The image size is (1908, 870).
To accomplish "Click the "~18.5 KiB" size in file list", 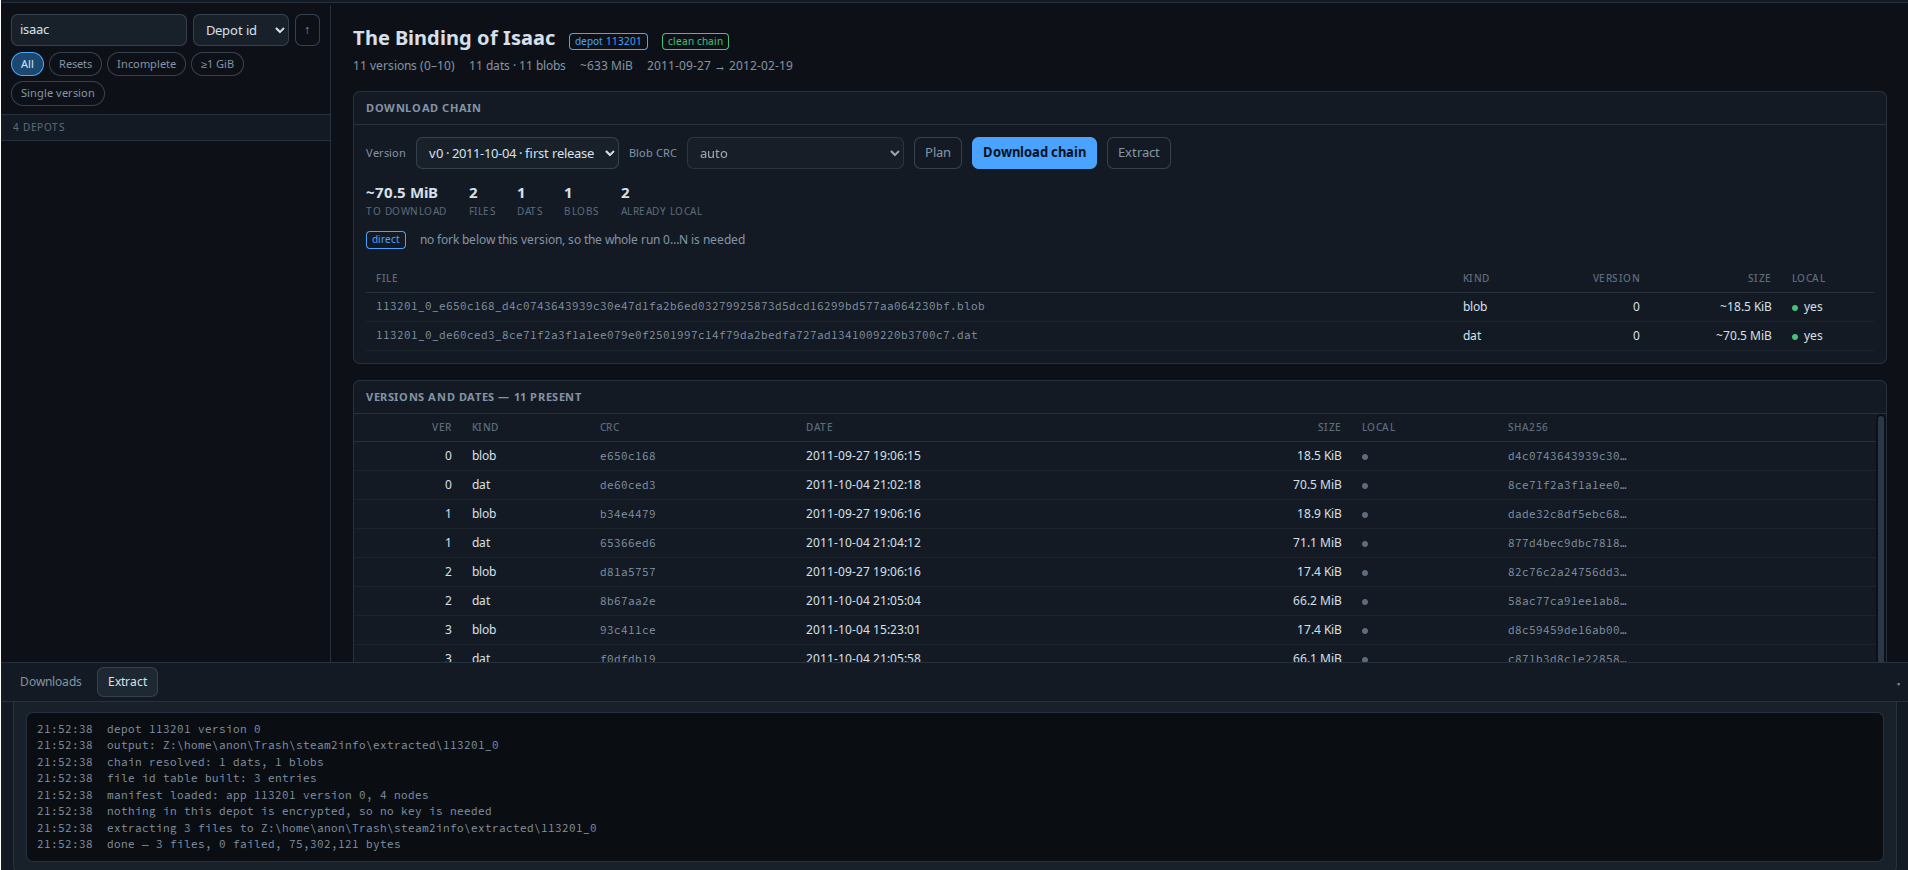I will (1746, 307).
